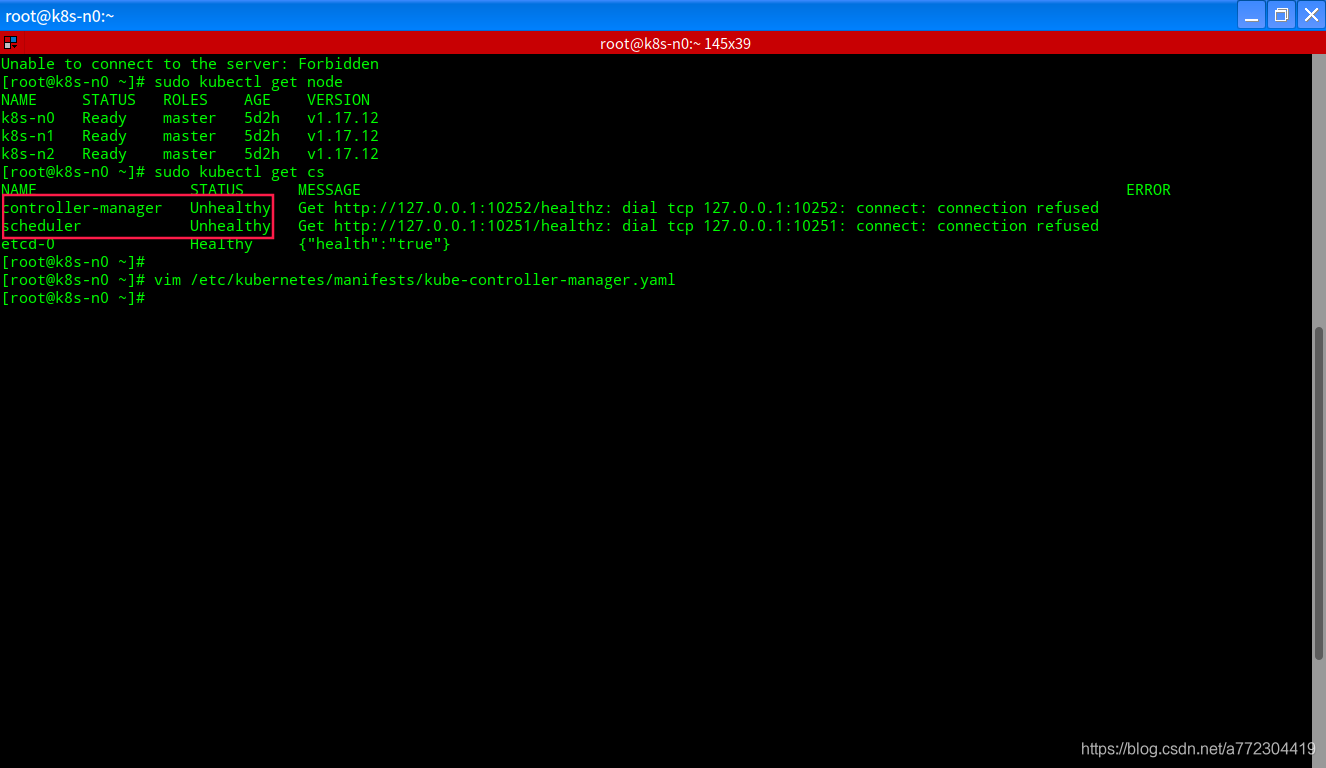Image resolution: width=1326 pixels, height=768 pixels.
Task: Close the root@k8s-n0 terminal window
Action: point(1311,15)
